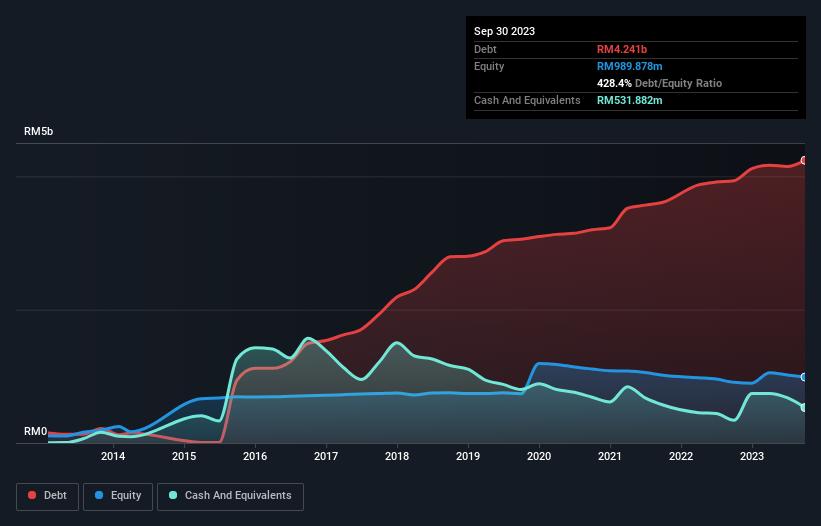Viewport: 821px width, 526px height.
Task: Click the red Debt endpoint marker
Action: coord(804,161)
